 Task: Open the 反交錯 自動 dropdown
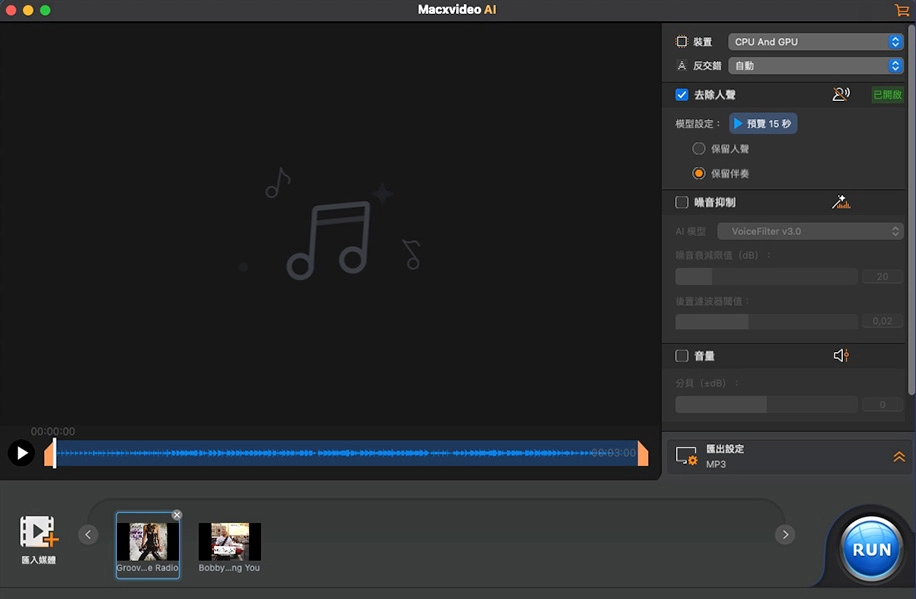point(816,66)
